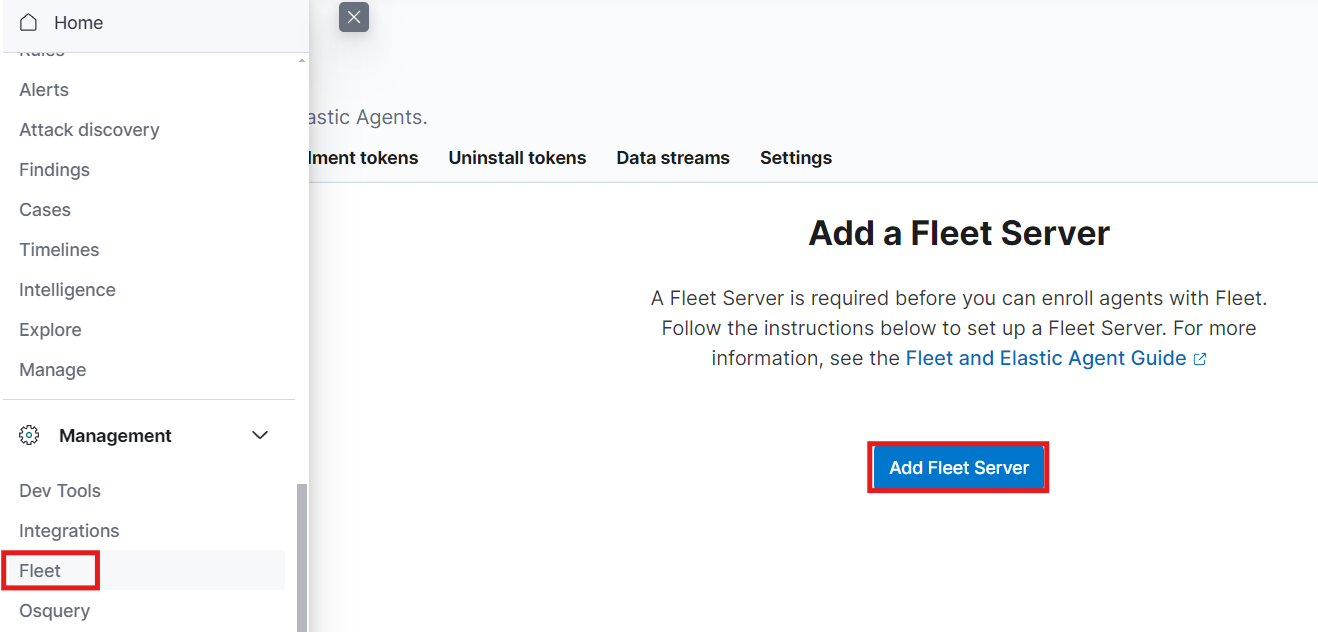Screen dimensions: 1318x632
Task: Open Integrations in the Management section
Action: click(69, 531)
